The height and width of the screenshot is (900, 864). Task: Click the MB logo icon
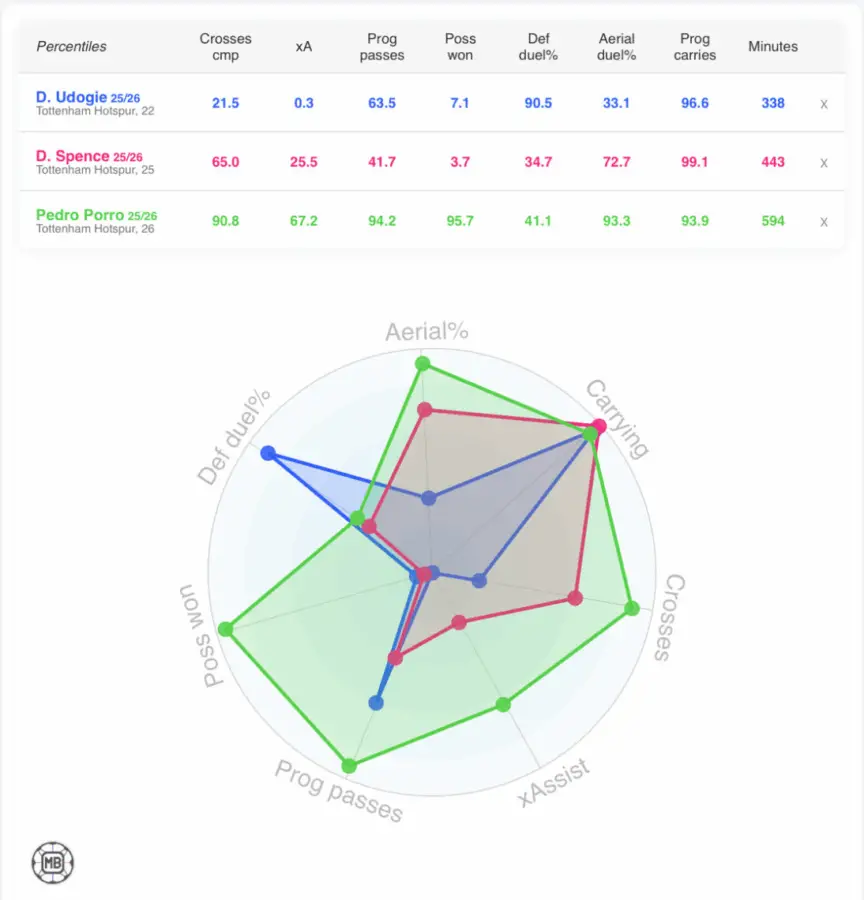[52, 861]
